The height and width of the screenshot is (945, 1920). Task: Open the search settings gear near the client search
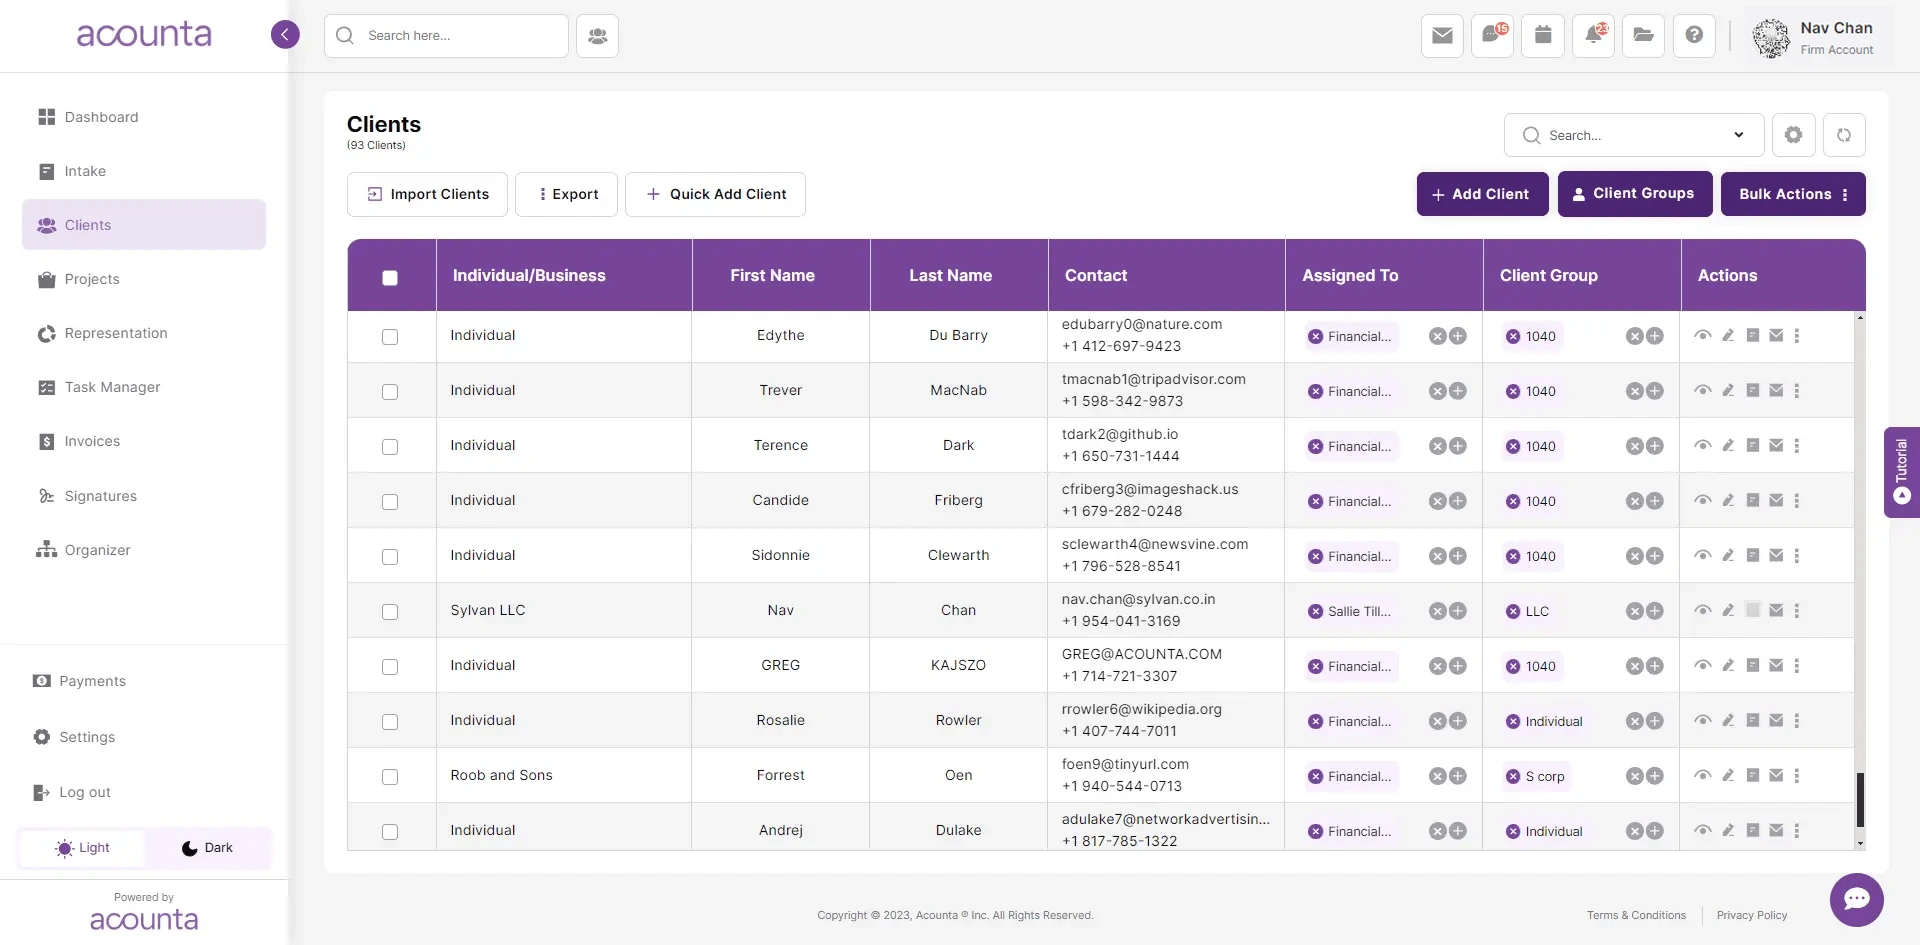click(x=1793, y=134)
